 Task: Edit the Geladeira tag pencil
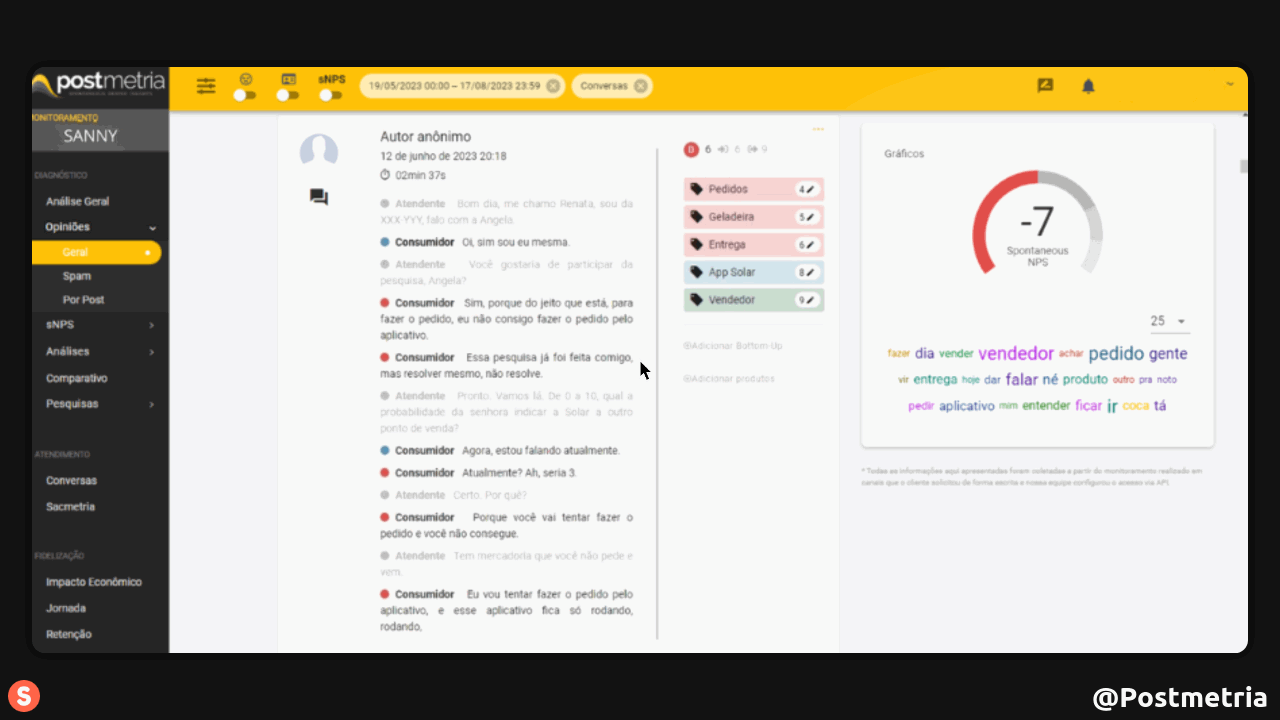click(811, 217)
